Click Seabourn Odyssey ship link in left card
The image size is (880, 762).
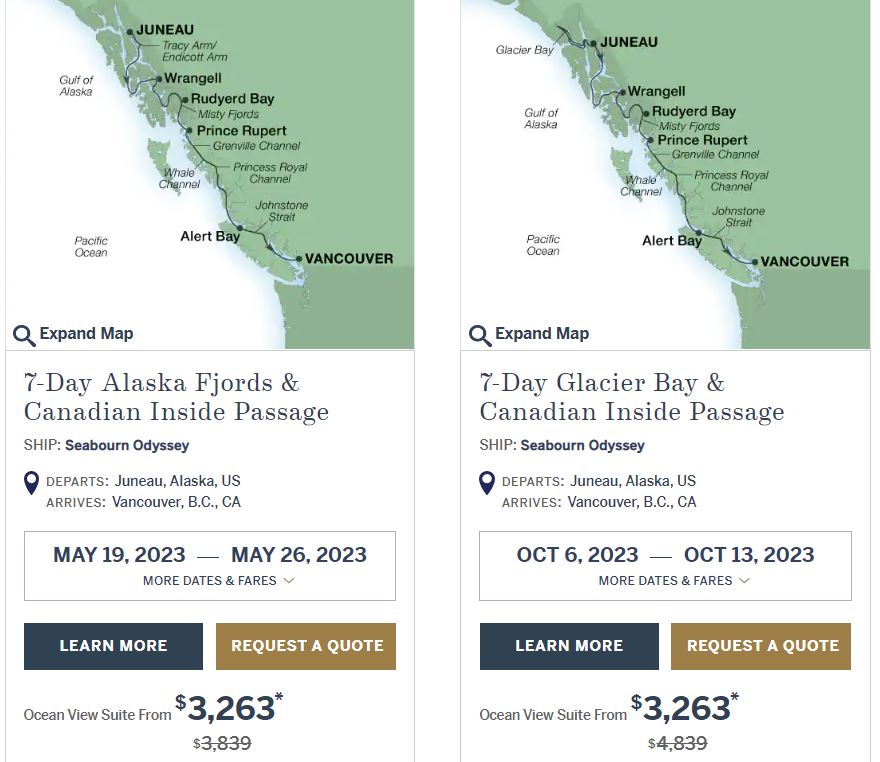point(127,446)
